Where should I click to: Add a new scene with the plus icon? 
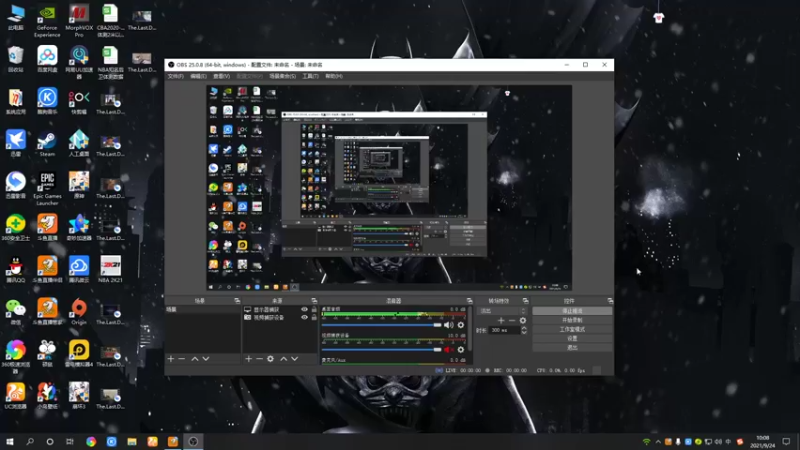pyautogui.click(x=171, y=359)
